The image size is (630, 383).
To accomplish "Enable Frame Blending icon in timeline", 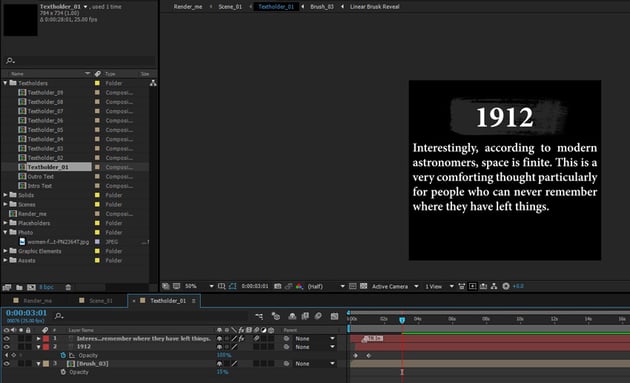I will tap(305, 317).
